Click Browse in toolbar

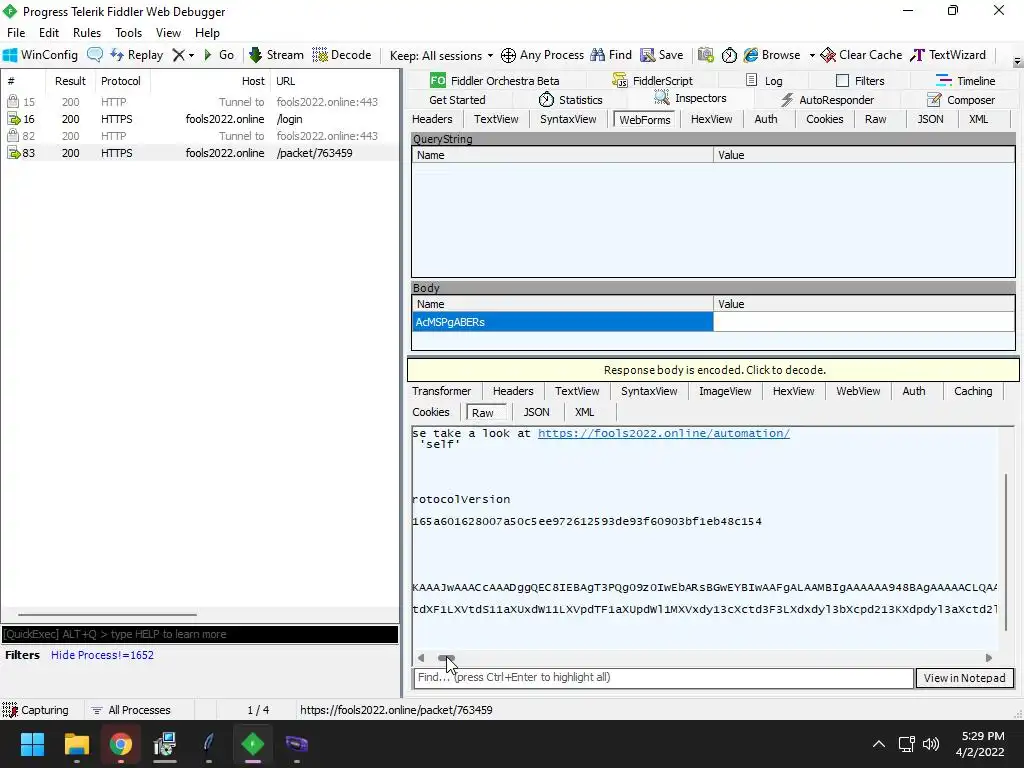pyautogui.click(x=772, y=55)
